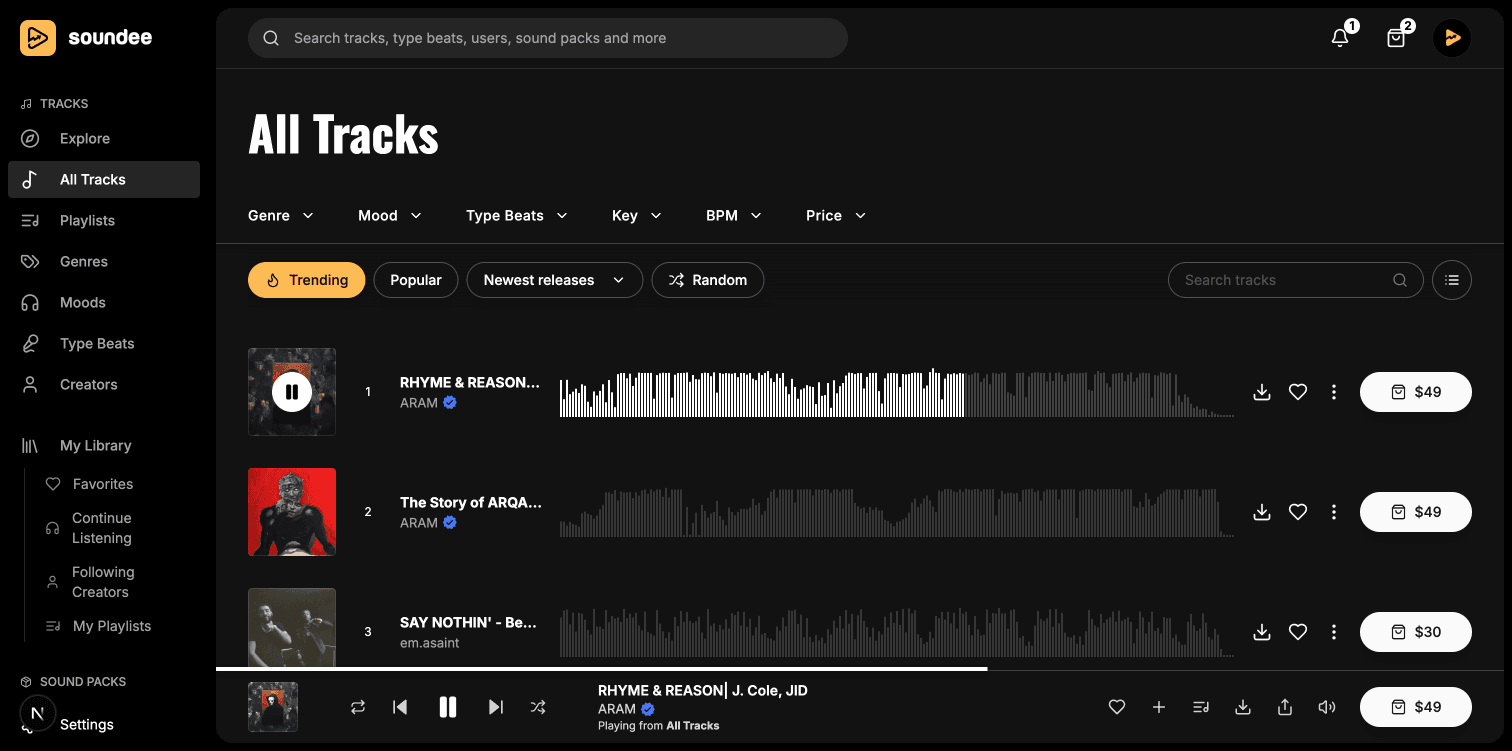Open the Following Creators page
1512x751 pixels.
(103, 581)
